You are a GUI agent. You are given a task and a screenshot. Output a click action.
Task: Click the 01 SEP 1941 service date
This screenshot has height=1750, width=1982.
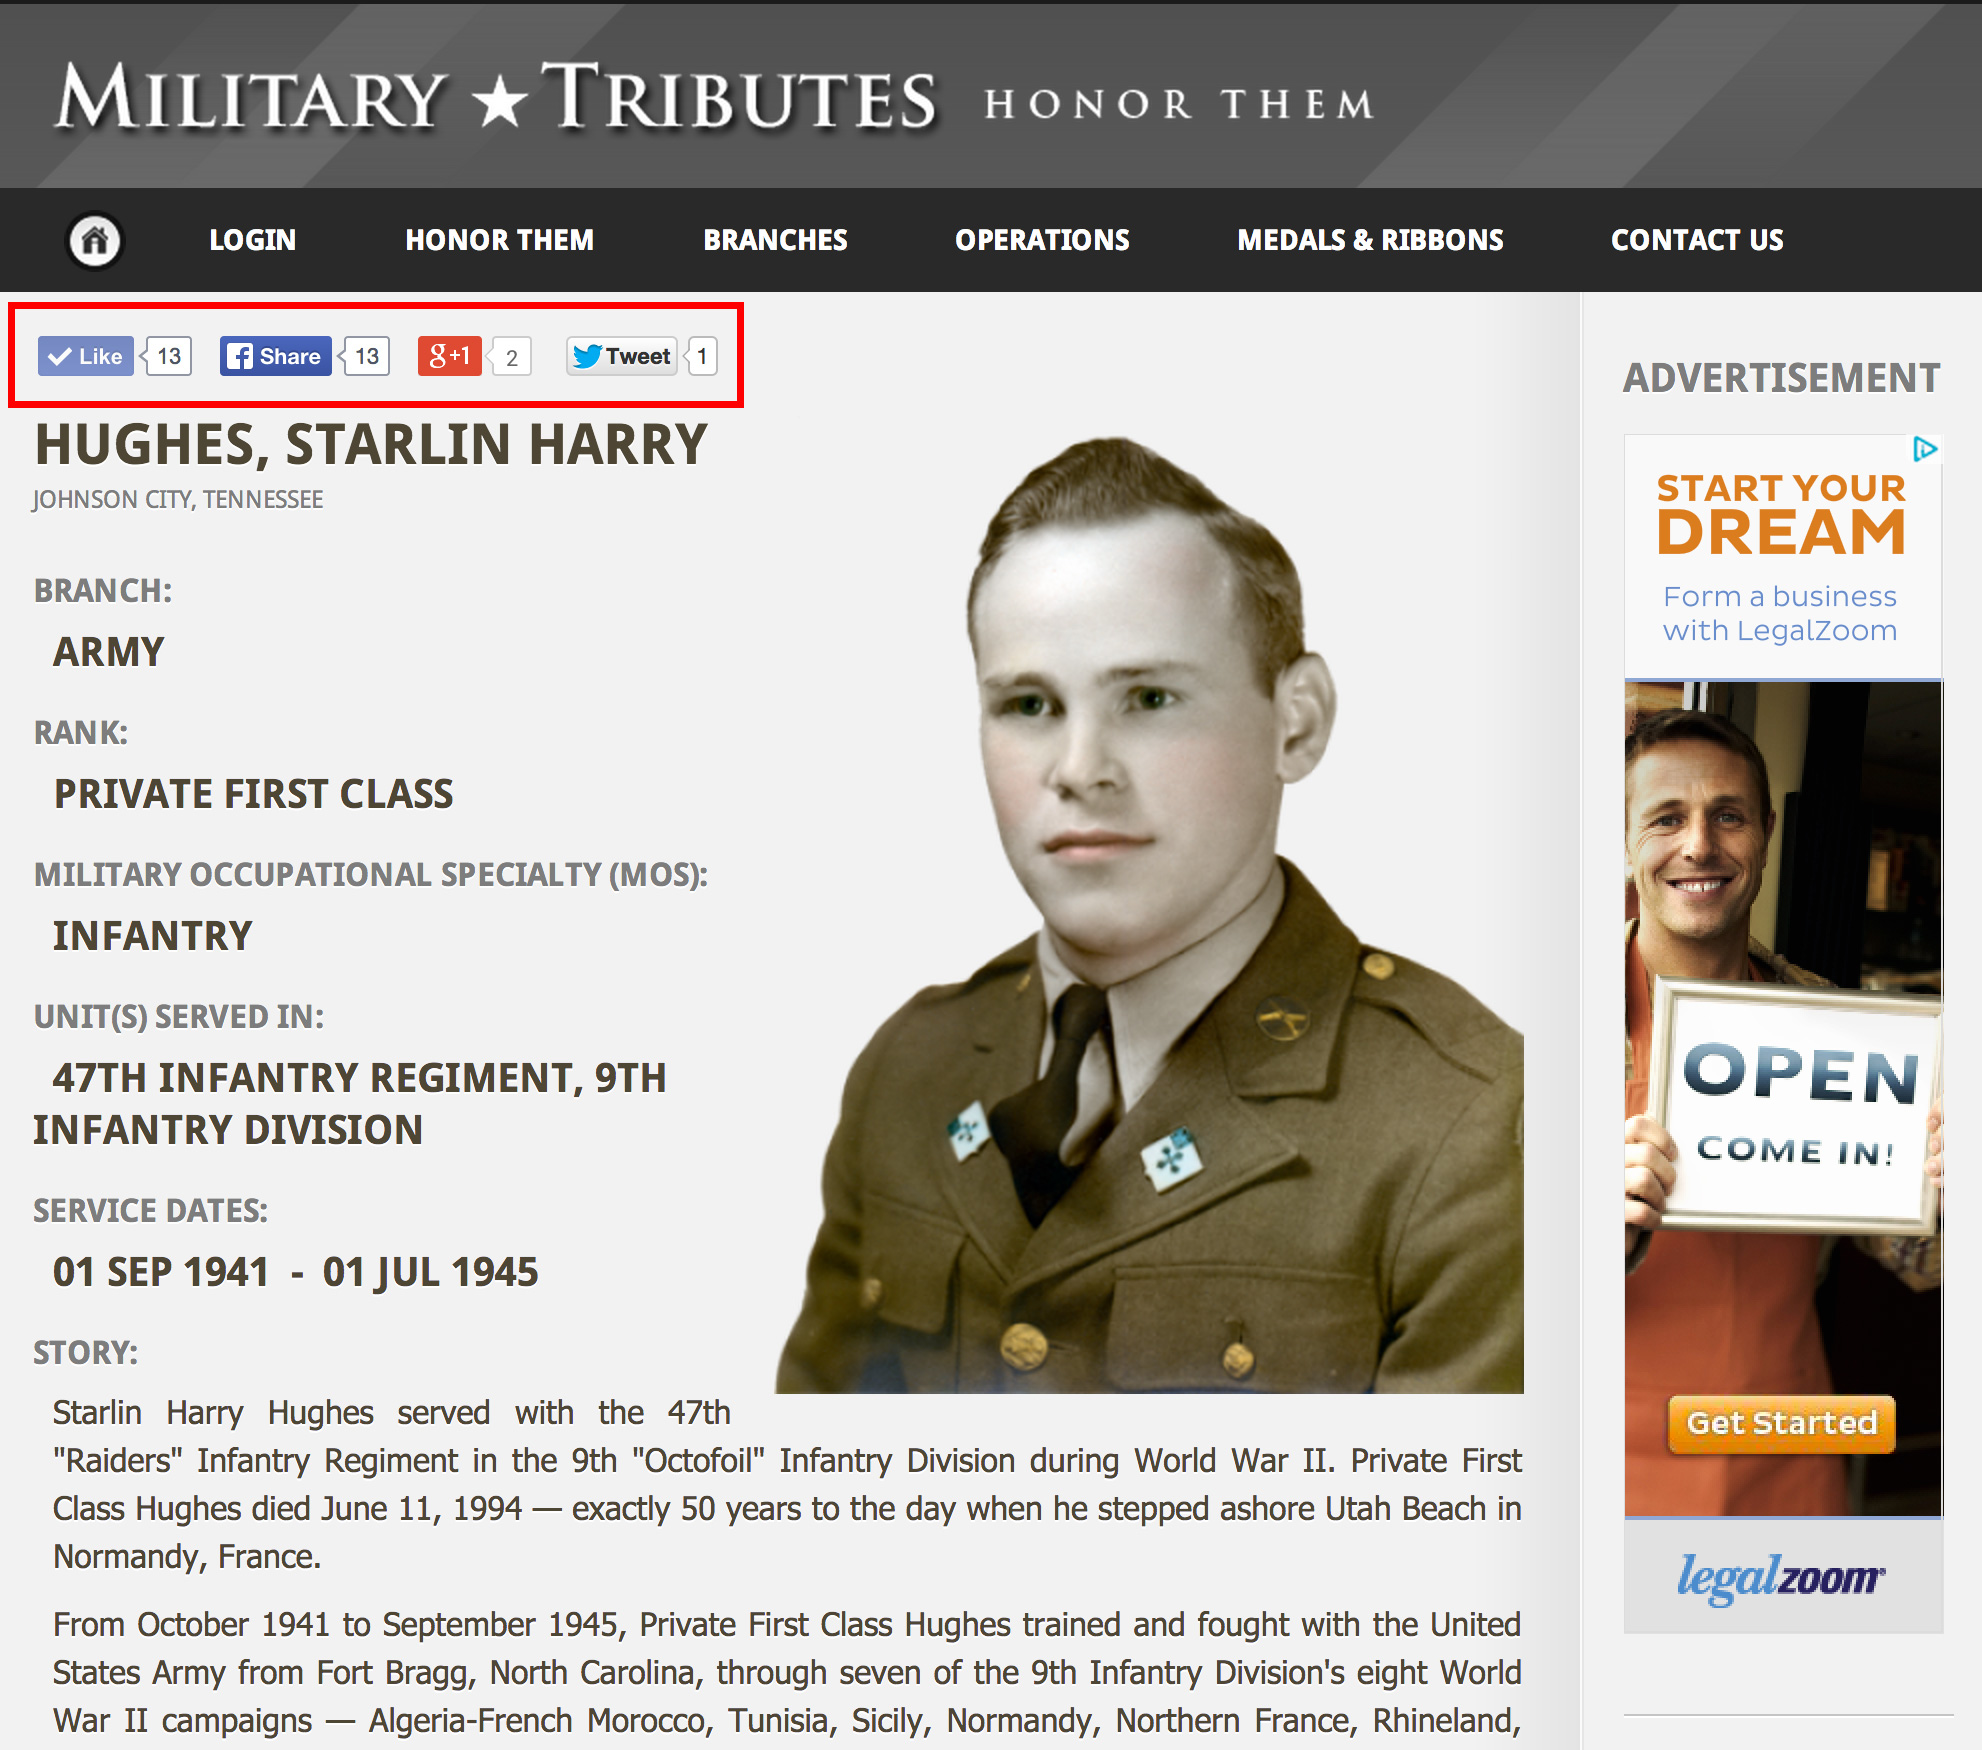(x=161, y=1272)
